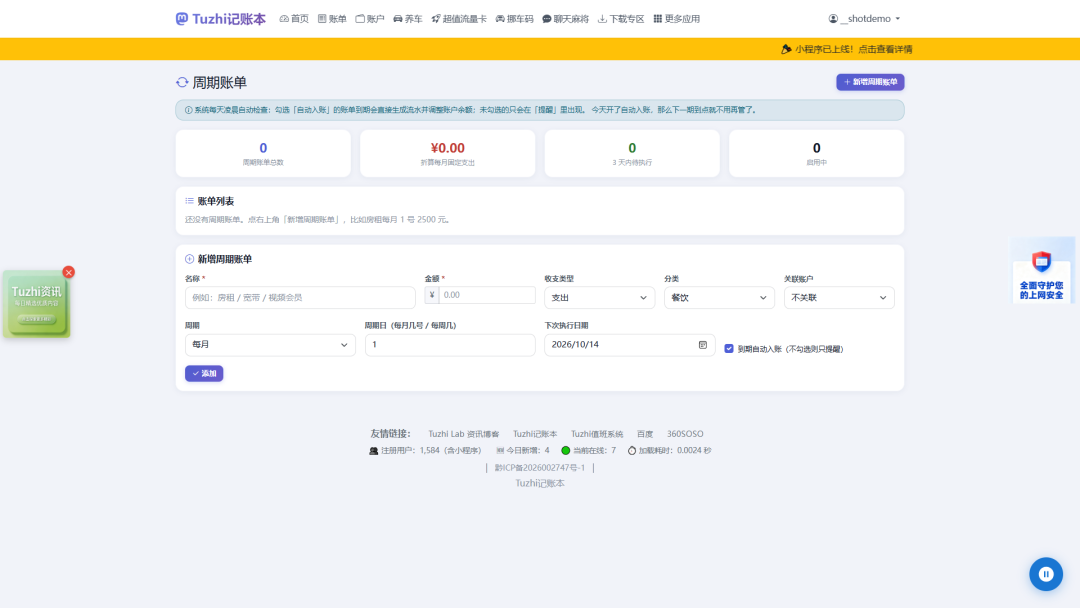Click the 小程序已上线 announcement link
1080x608 pixels.
pyautogui.click(x=847, y=49)
